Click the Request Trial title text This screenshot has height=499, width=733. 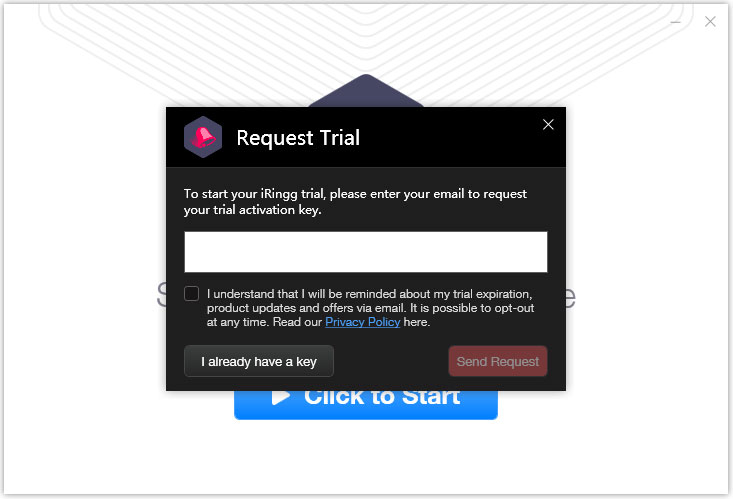coord(298,137)
